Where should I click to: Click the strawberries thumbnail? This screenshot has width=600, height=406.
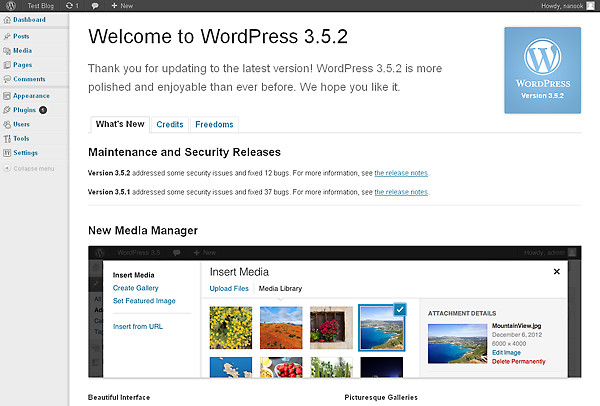click(x=281, y=367)
